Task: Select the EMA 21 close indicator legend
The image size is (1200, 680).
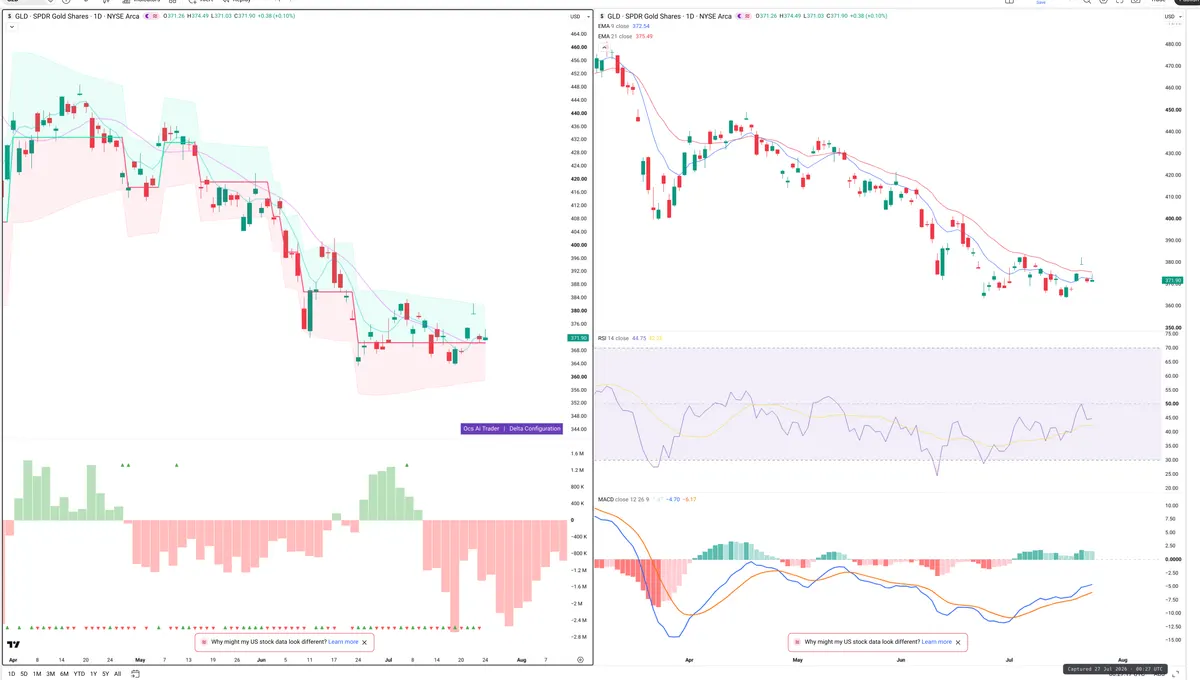Action: (617, 36)
